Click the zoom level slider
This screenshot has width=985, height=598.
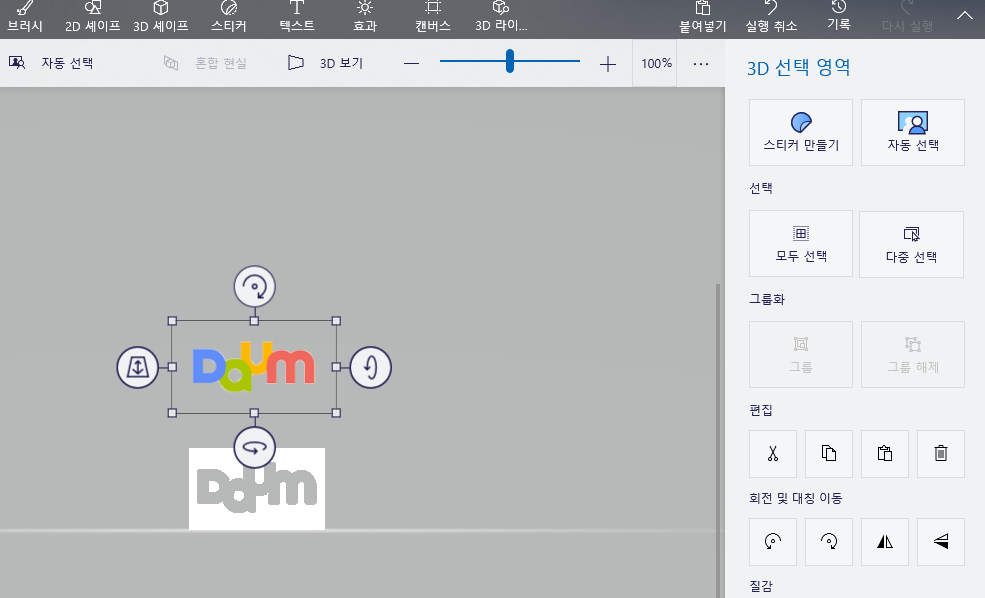(510, 62)
